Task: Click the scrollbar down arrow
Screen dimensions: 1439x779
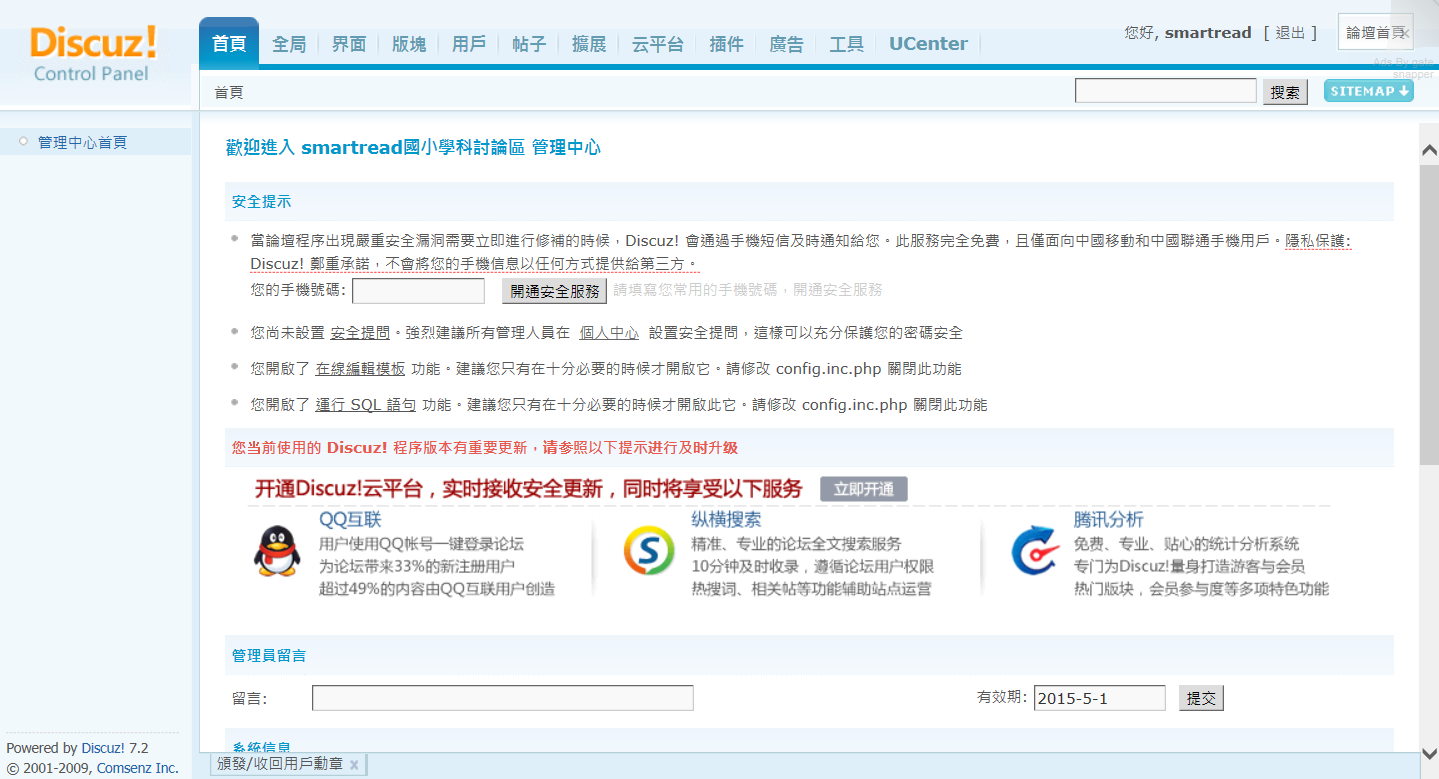Action: (x=1429, y=753)
